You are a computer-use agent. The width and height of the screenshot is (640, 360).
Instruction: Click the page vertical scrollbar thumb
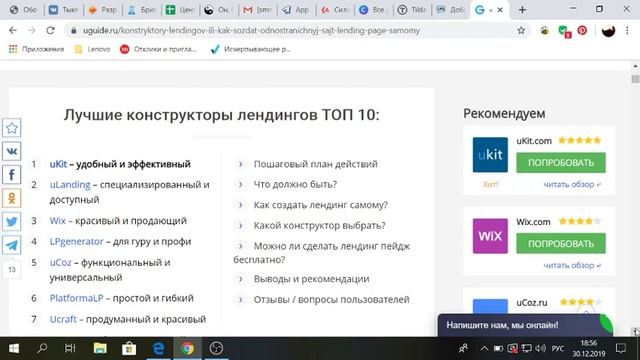pyautogui.click(x=635, y=79)
